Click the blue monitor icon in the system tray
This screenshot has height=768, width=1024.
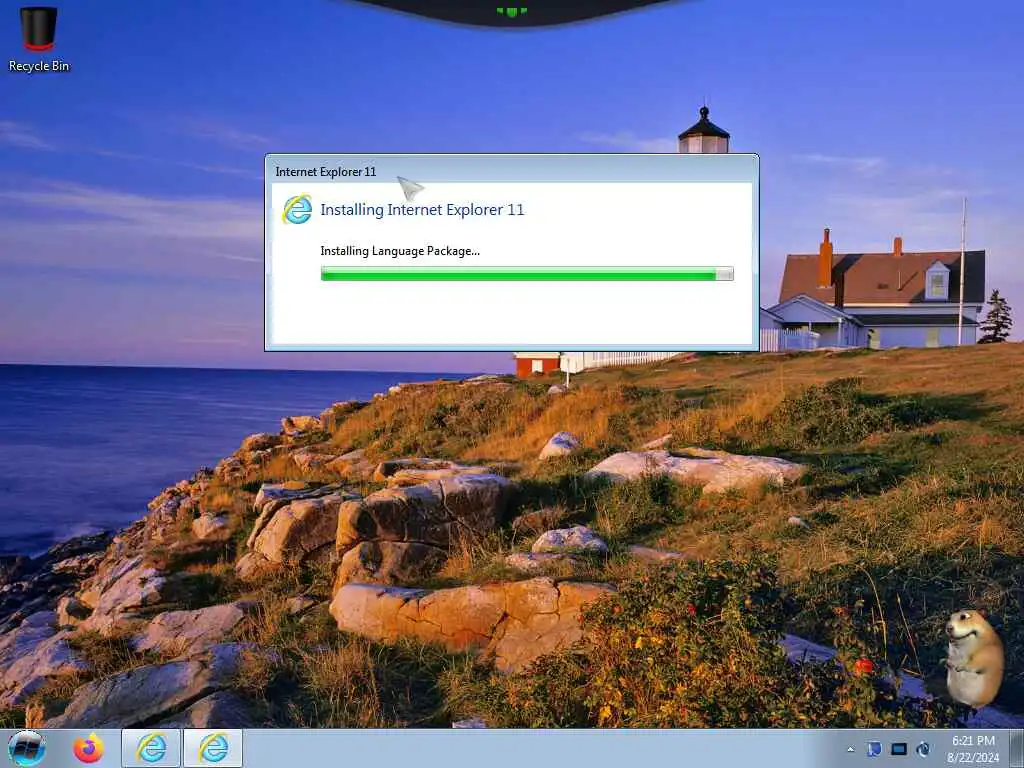899,749
